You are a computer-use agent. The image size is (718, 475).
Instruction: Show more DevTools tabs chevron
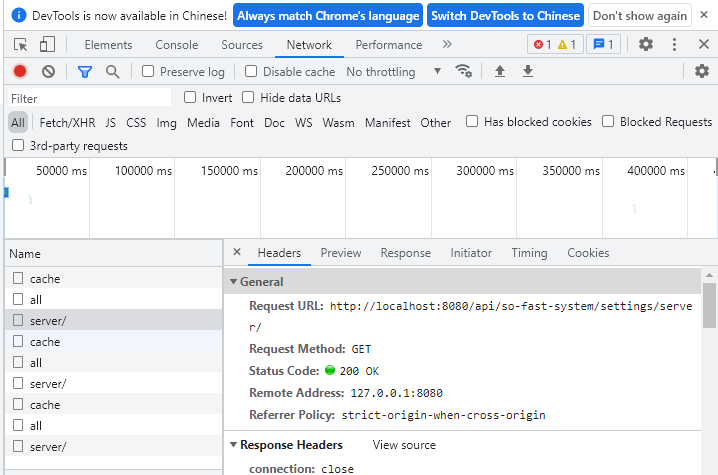point(447,45)
